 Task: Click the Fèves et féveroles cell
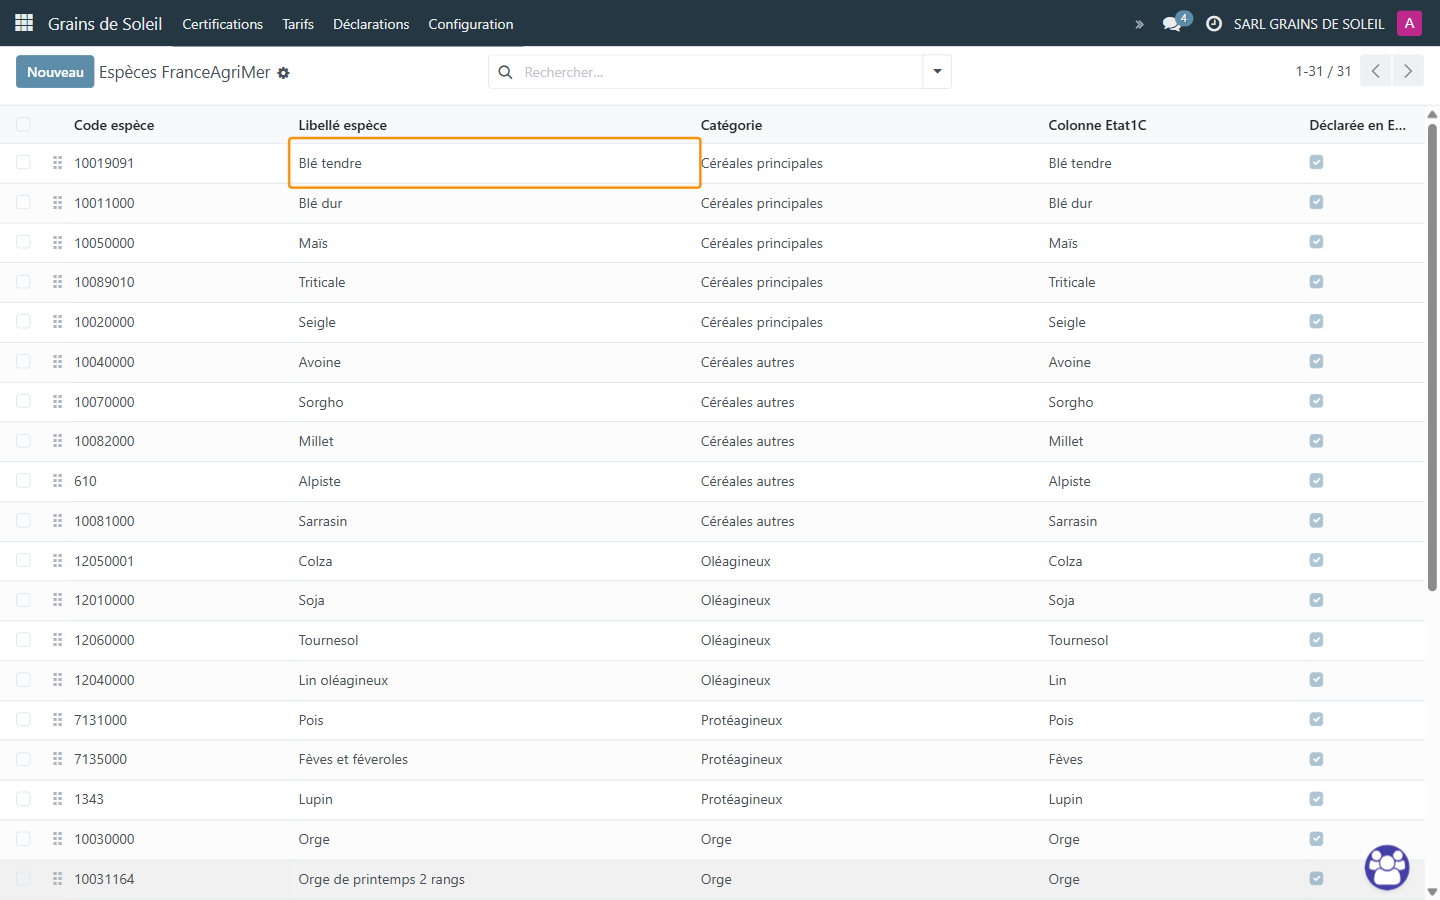(353, 759)
